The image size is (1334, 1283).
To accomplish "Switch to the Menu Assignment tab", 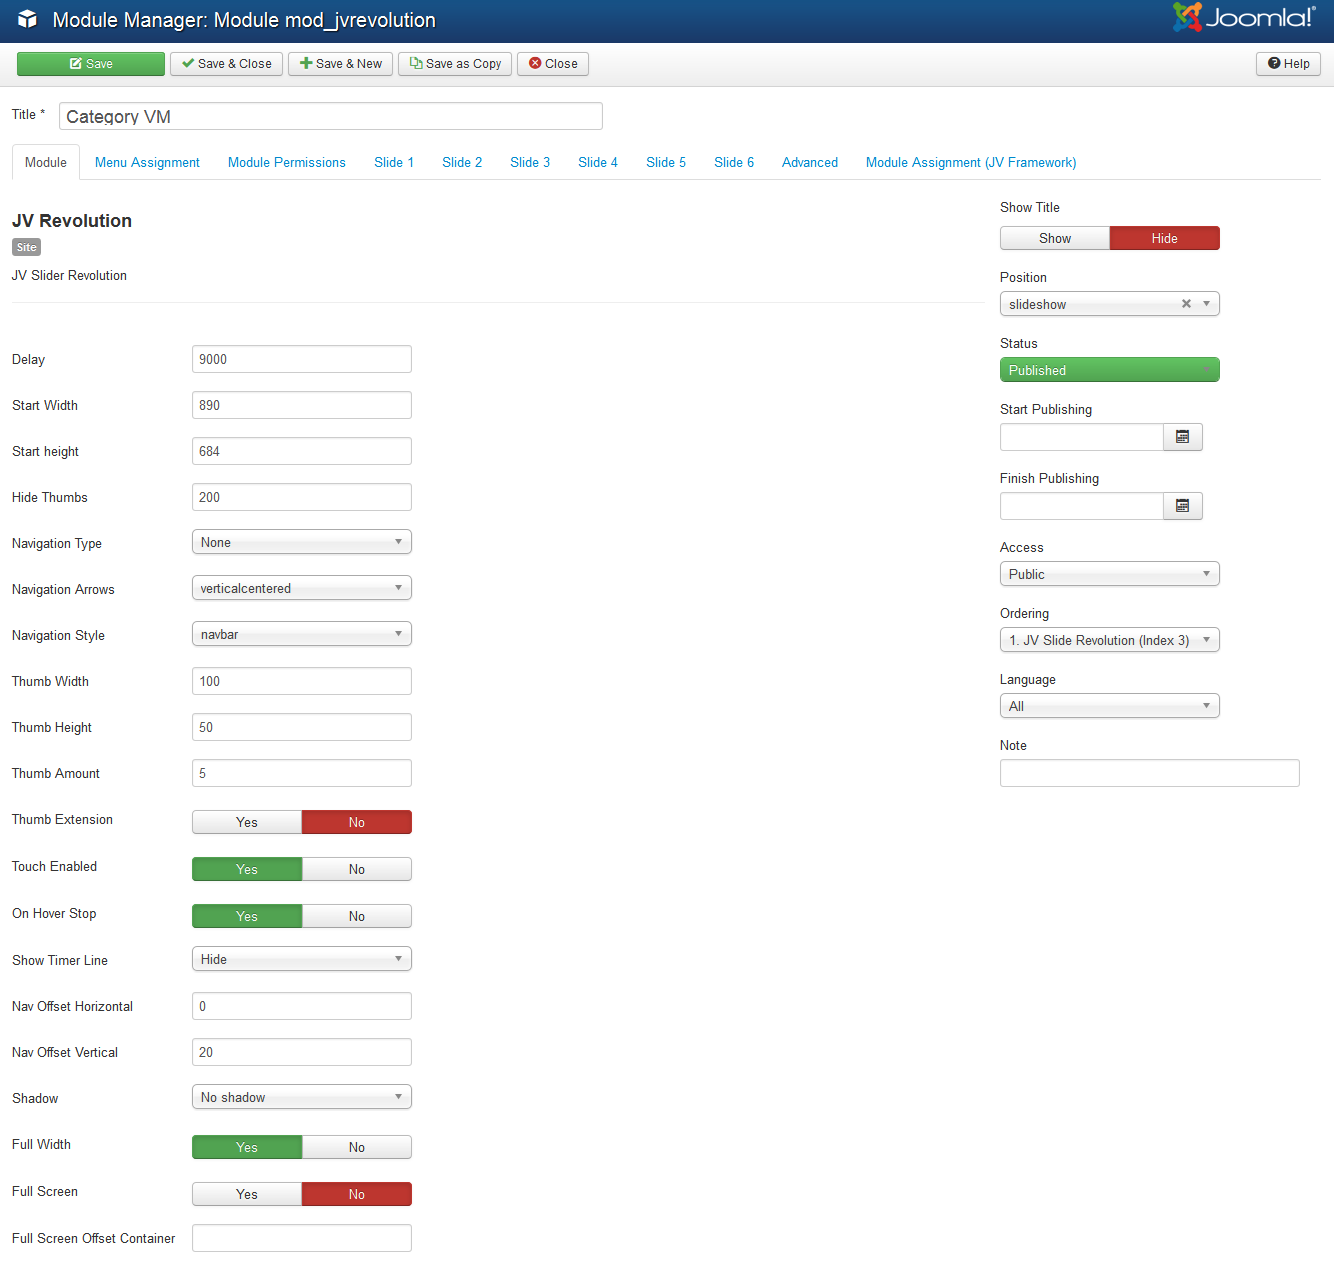I will point(147,162).
